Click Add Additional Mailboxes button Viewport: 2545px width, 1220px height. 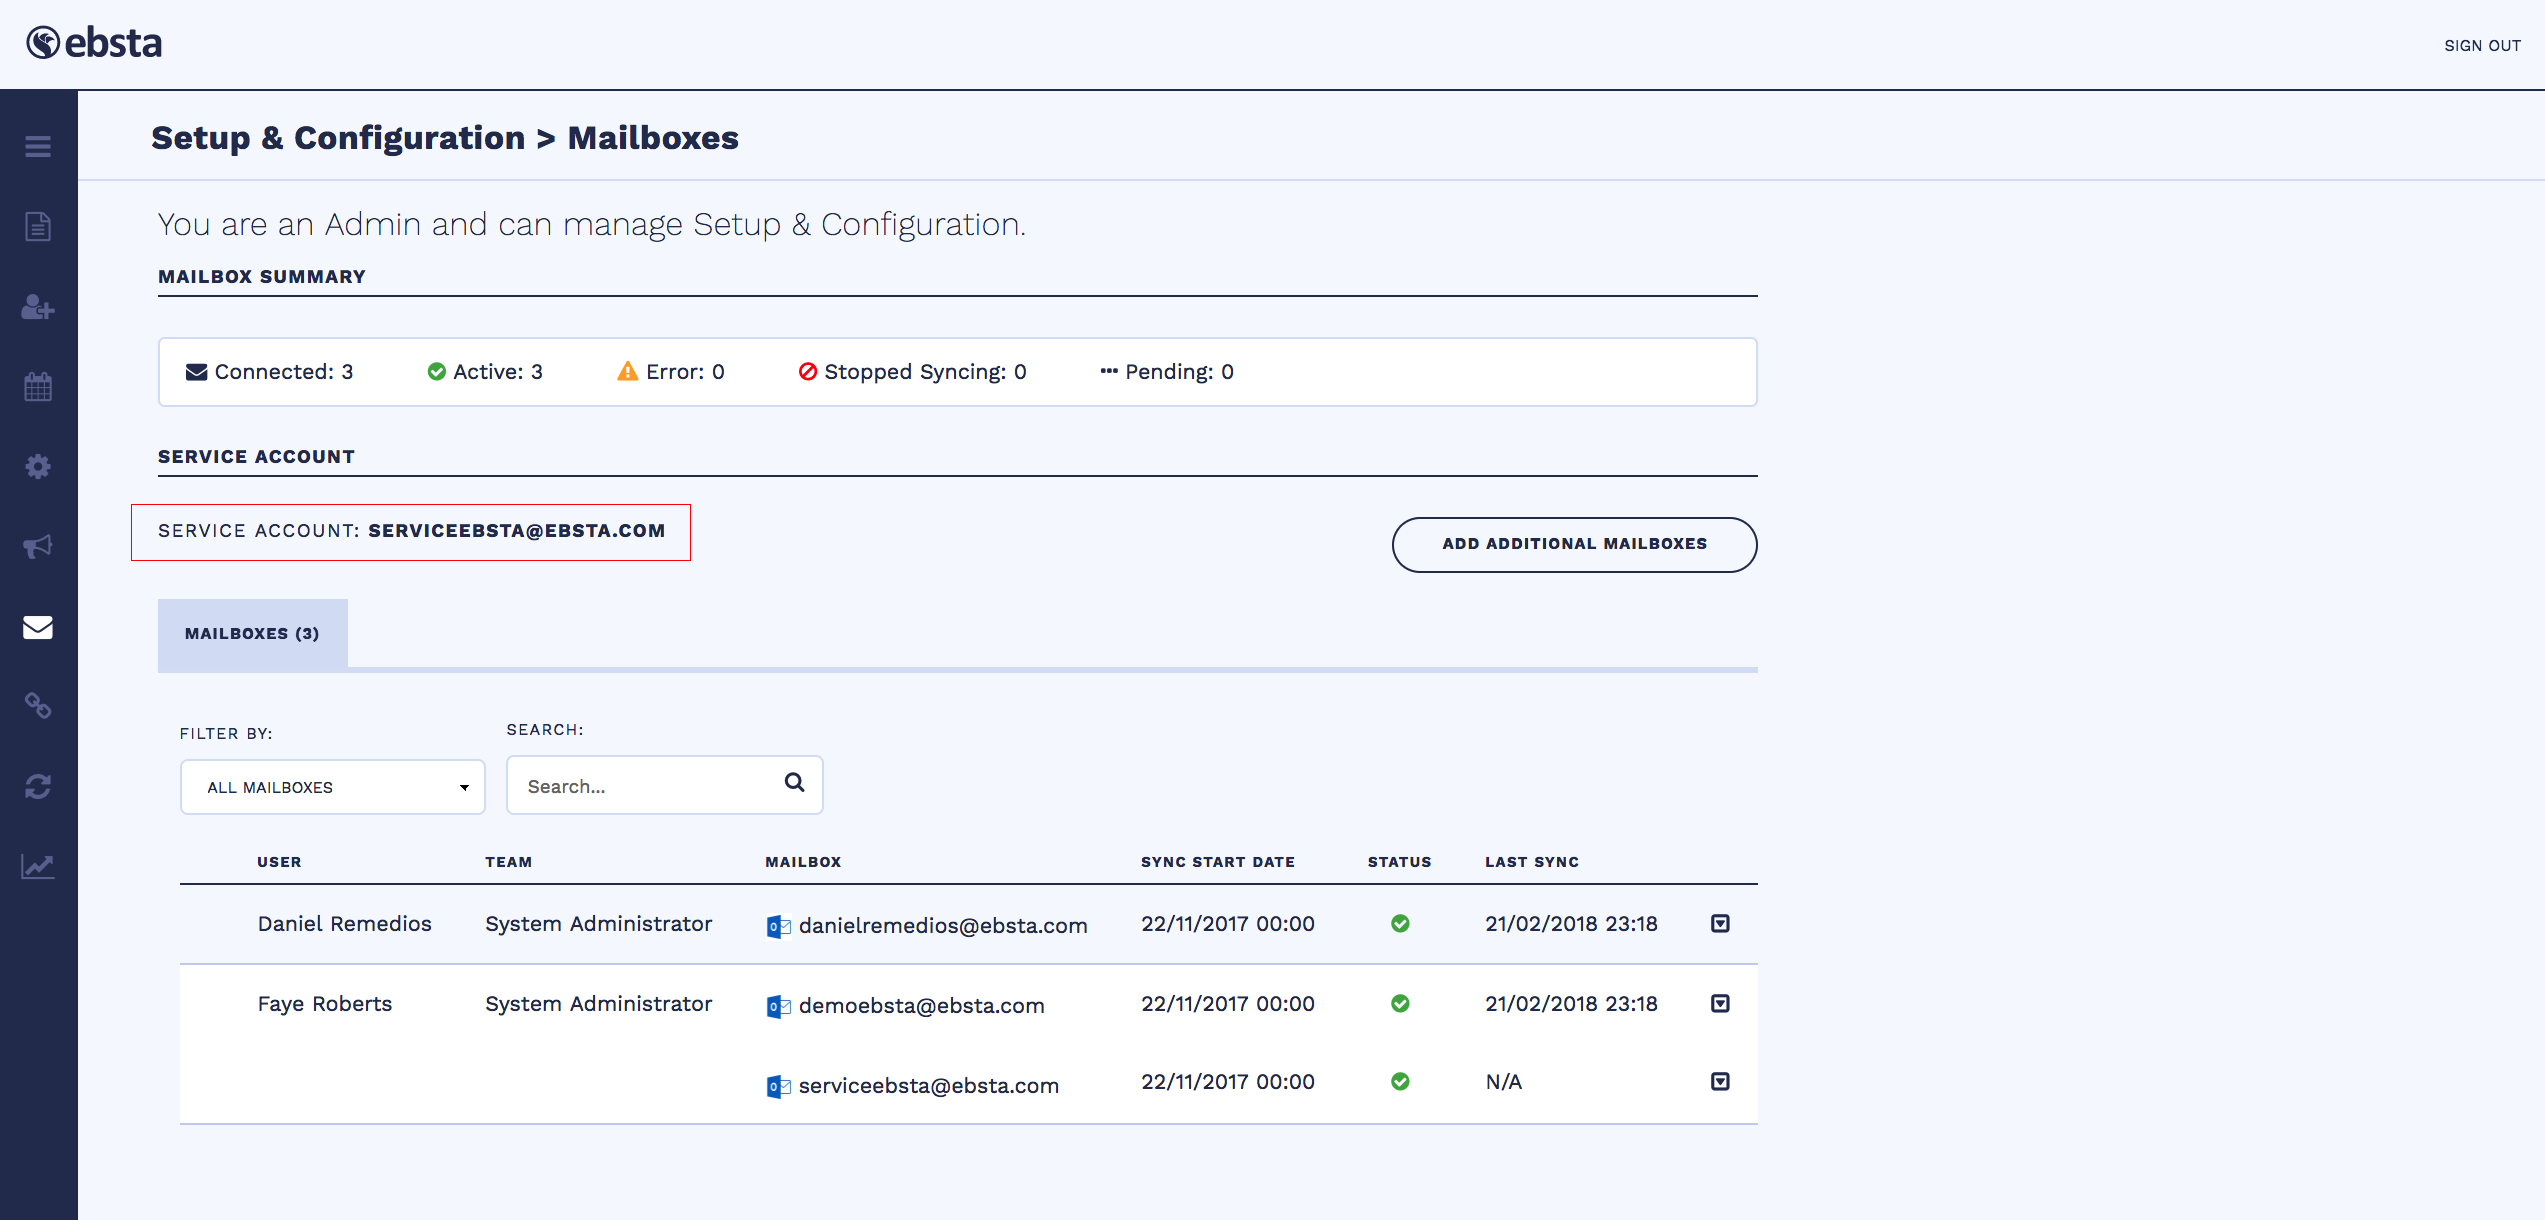click(1574, 544)
